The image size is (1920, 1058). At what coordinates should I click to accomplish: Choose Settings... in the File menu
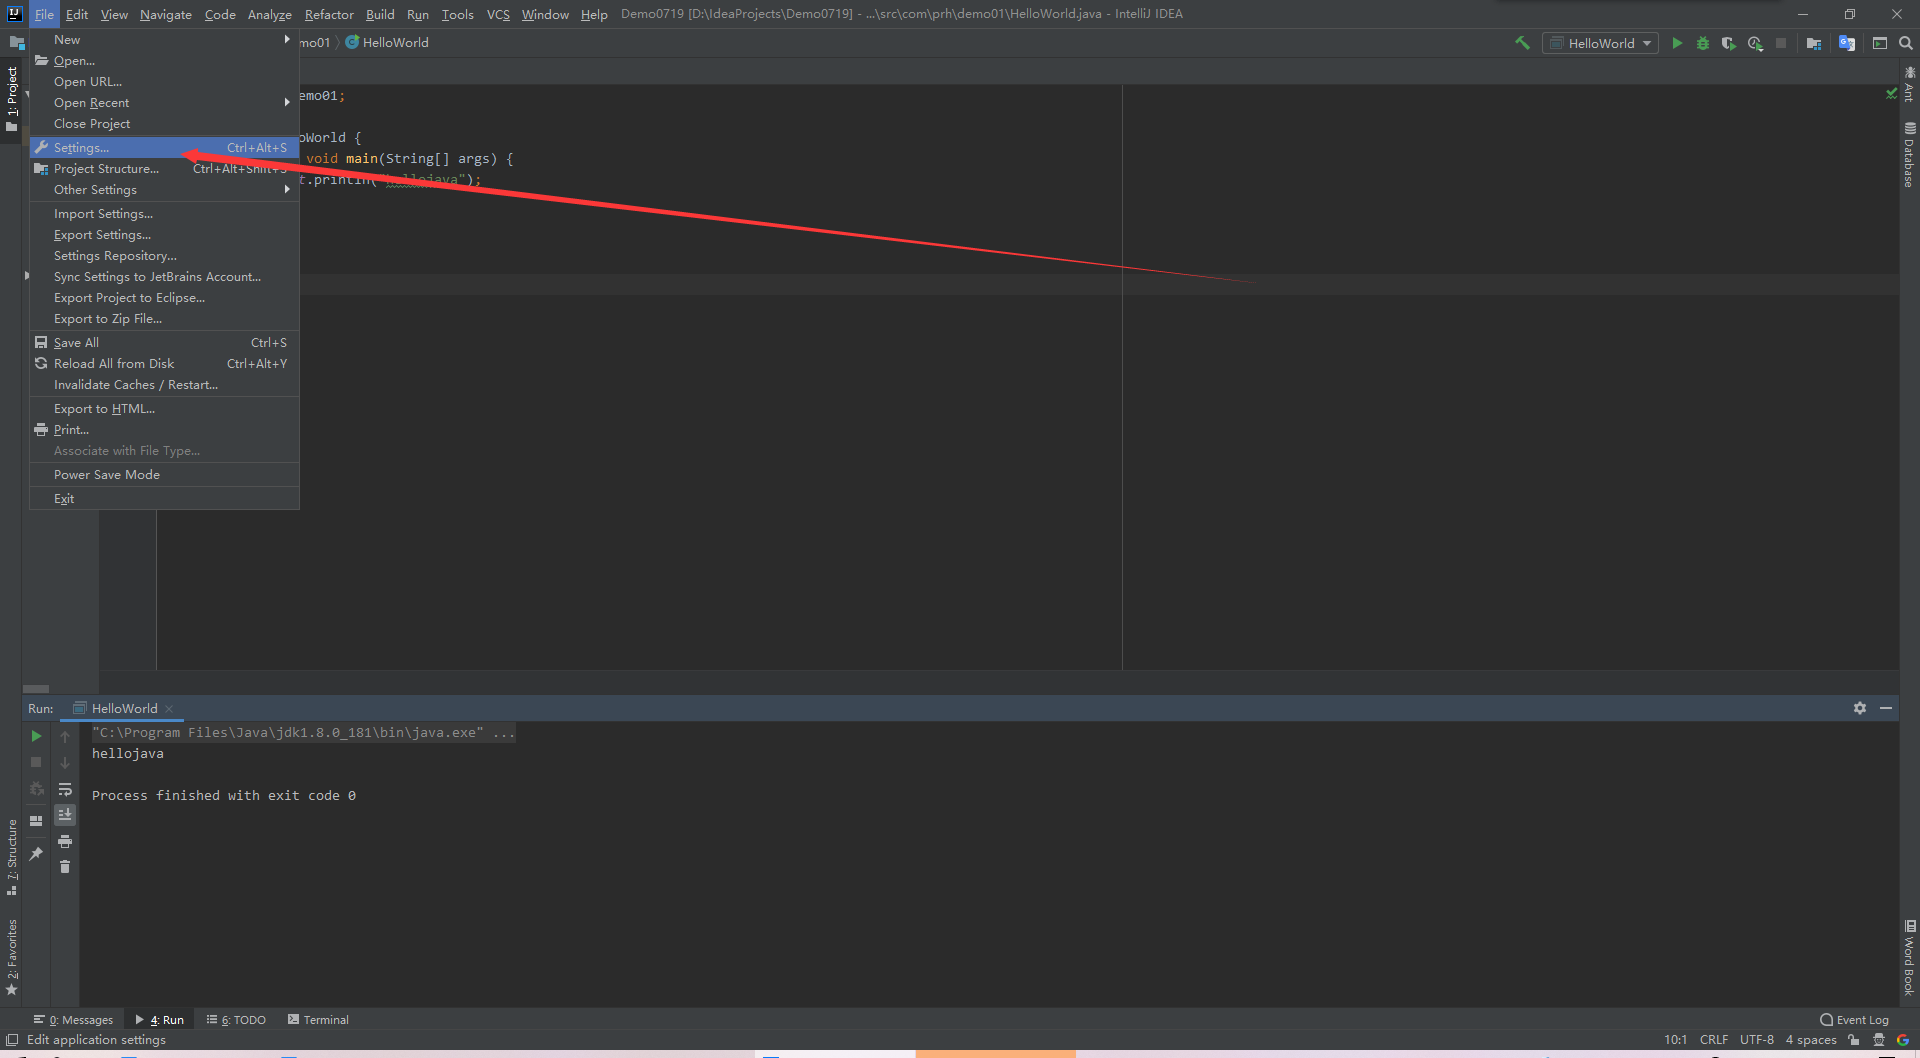pyautogui.click(x=164, y=148)
